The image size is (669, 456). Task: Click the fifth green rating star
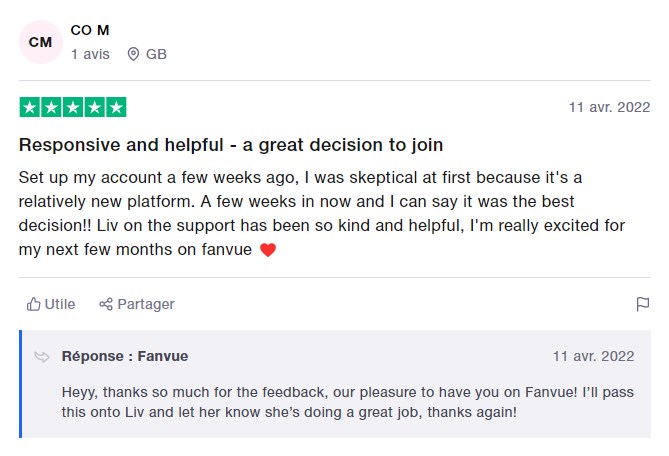[x=116, y=107]
